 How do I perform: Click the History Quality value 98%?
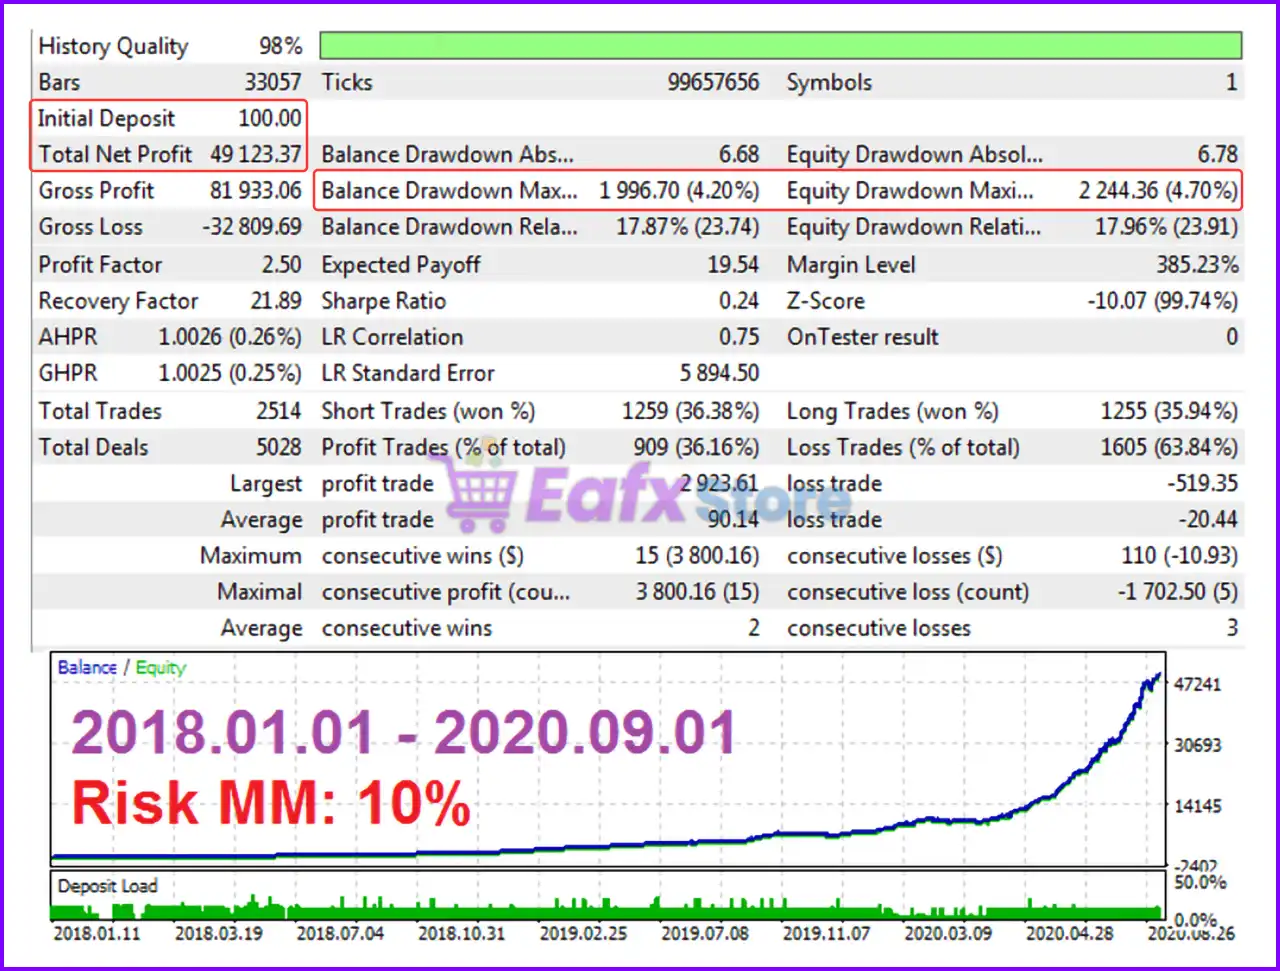[x=280, y=46]
